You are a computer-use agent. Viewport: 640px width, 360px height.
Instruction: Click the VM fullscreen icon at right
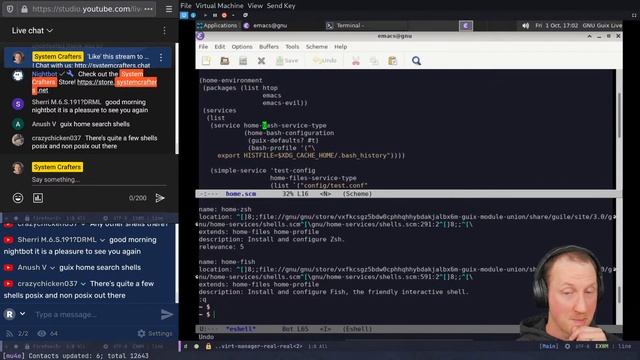pyautogui.click(x=634, y=15)
